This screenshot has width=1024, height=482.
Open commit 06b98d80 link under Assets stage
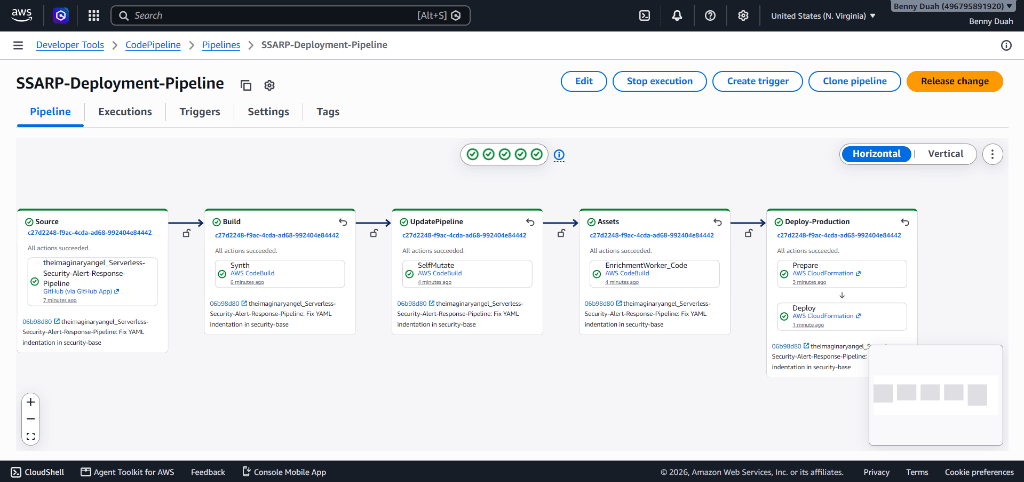point(603,304)
